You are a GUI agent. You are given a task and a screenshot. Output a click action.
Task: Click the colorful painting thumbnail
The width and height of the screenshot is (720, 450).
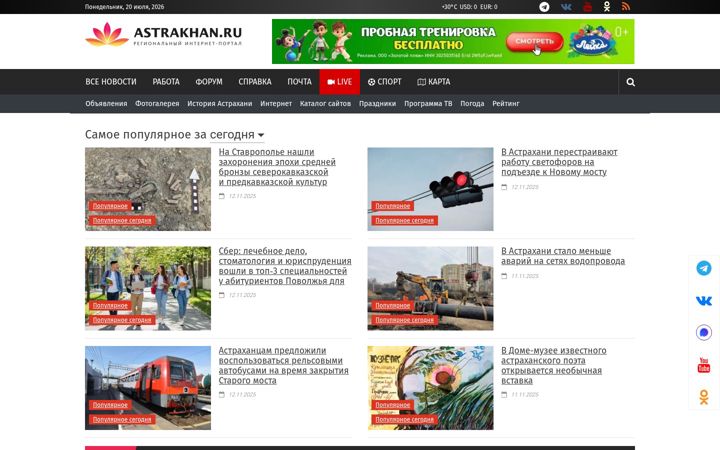430,388
